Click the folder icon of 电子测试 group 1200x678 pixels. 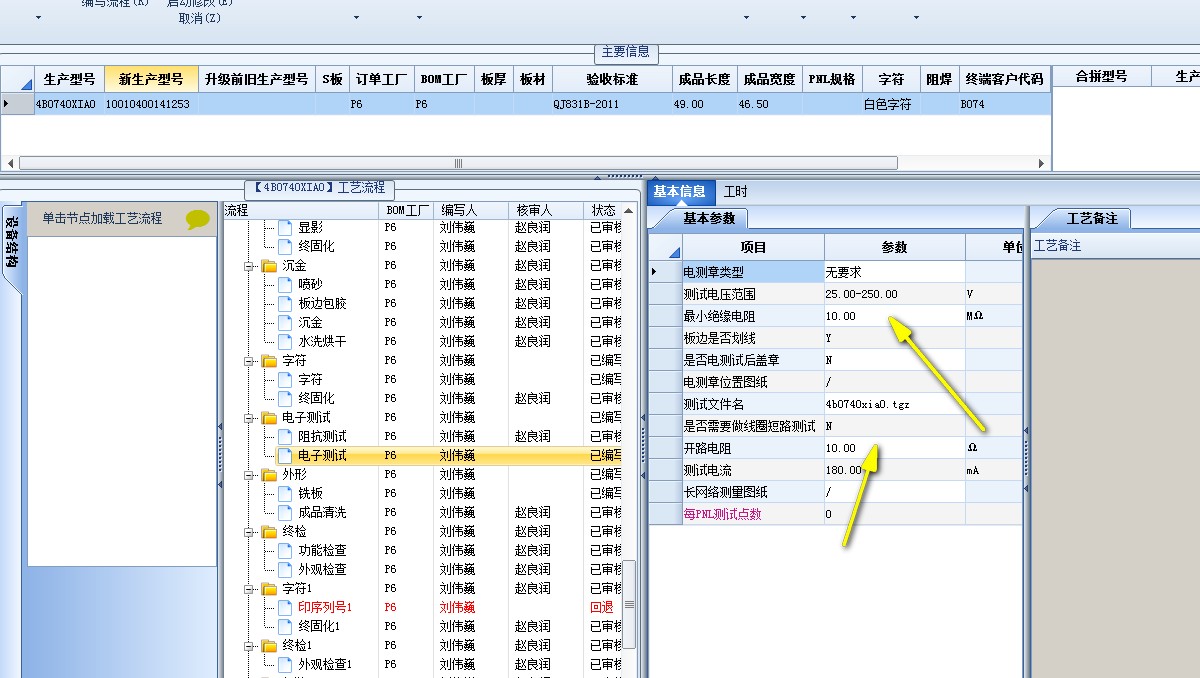[x=269, y=418]
